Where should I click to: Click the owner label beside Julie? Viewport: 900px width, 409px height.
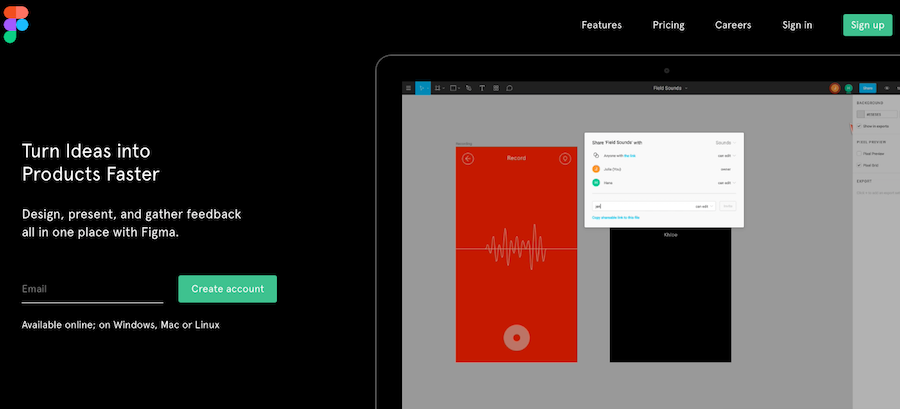pos(726,169)
